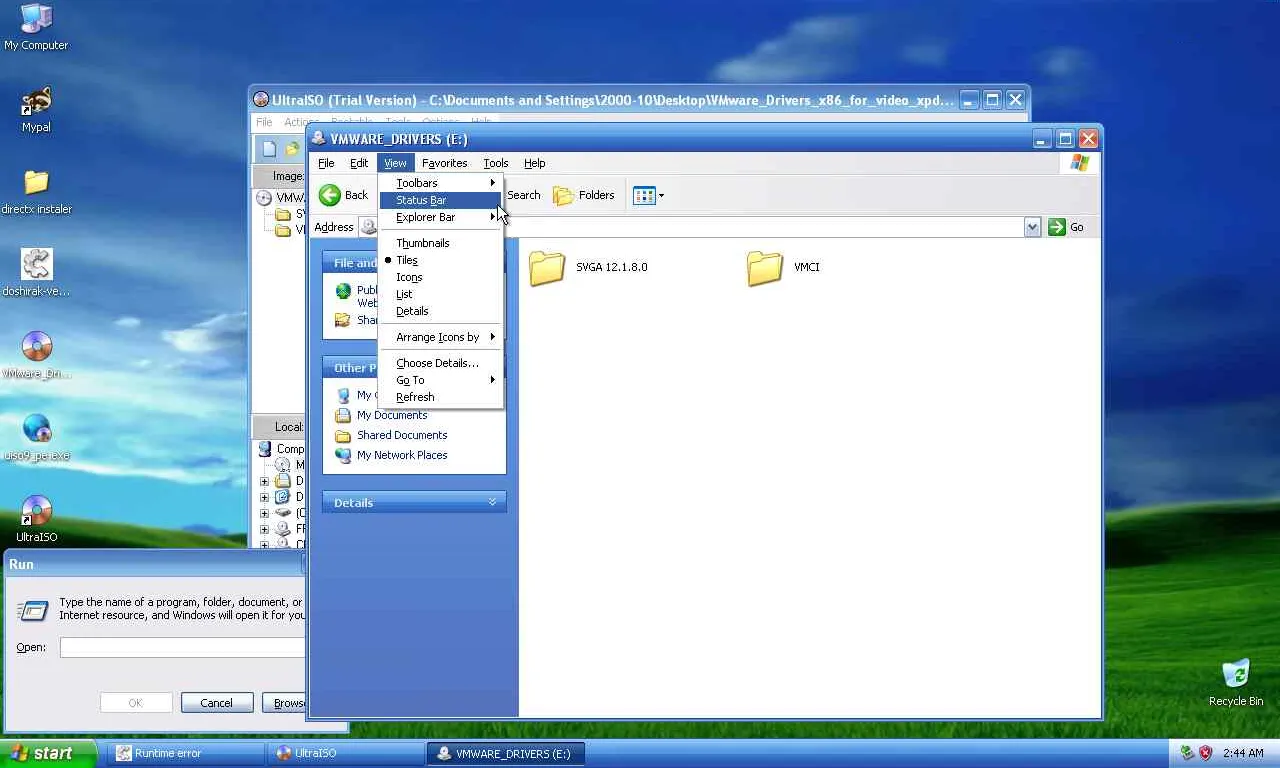Choose Thumbnails view in the View menu
Viewport: 1280px width, 768px height.
pyautogui.click(x=440, y=243)
